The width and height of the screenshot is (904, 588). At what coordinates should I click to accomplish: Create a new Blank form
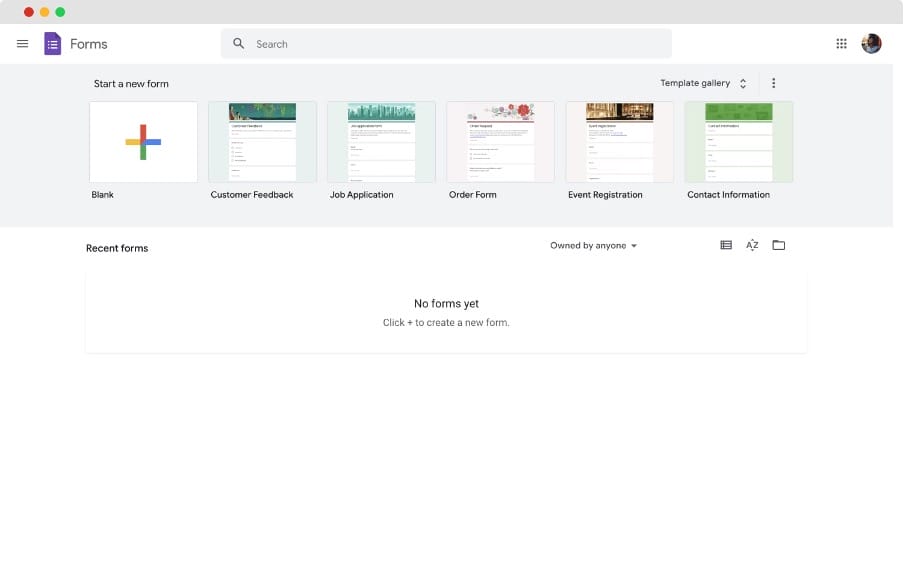coord(143,142)
